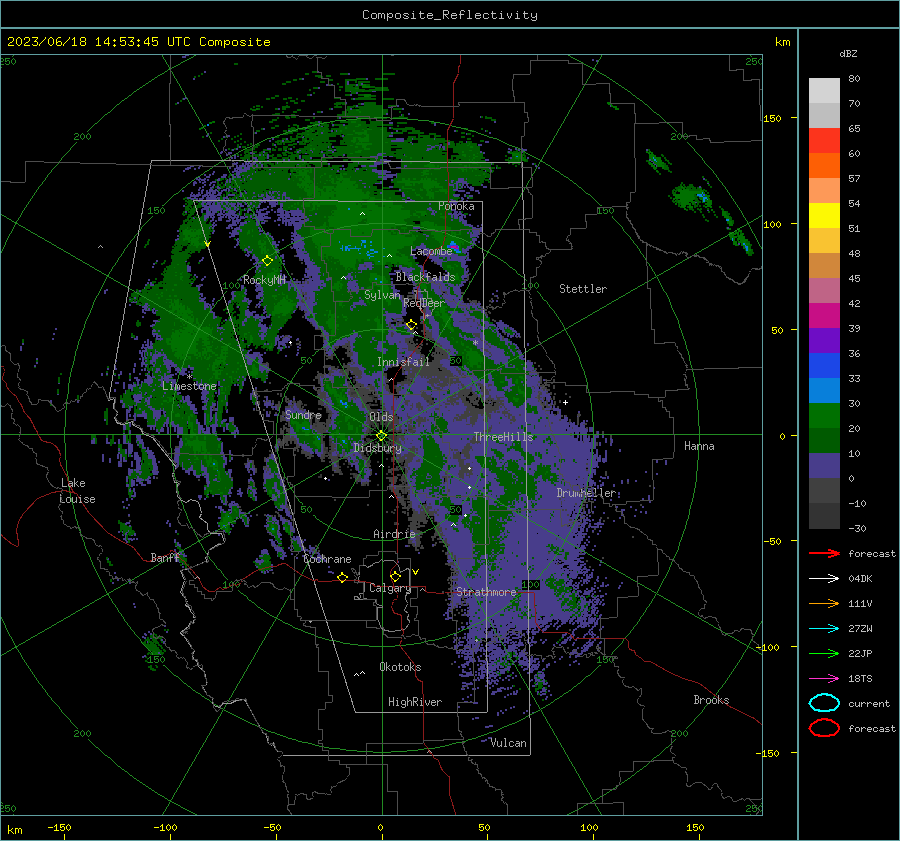Click the slate purple 10 dBZ swatch
The image size is (900, 841).
824,465
